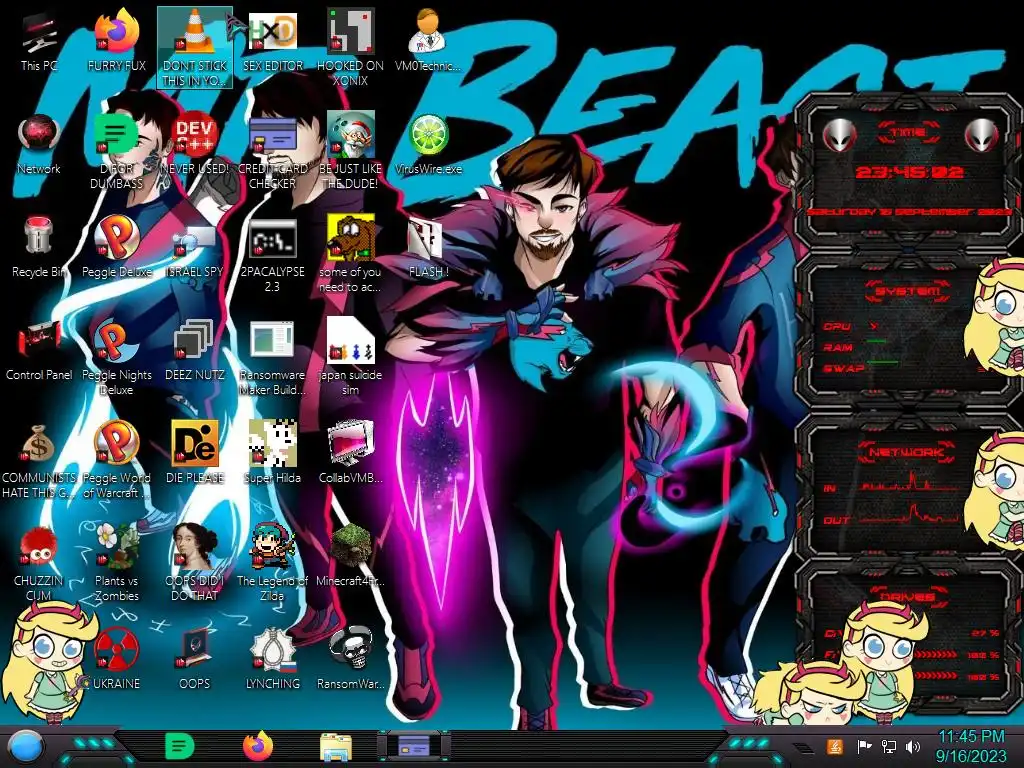Click the left alien head in Time widget

pyautogui.click(x=839, y=136)
